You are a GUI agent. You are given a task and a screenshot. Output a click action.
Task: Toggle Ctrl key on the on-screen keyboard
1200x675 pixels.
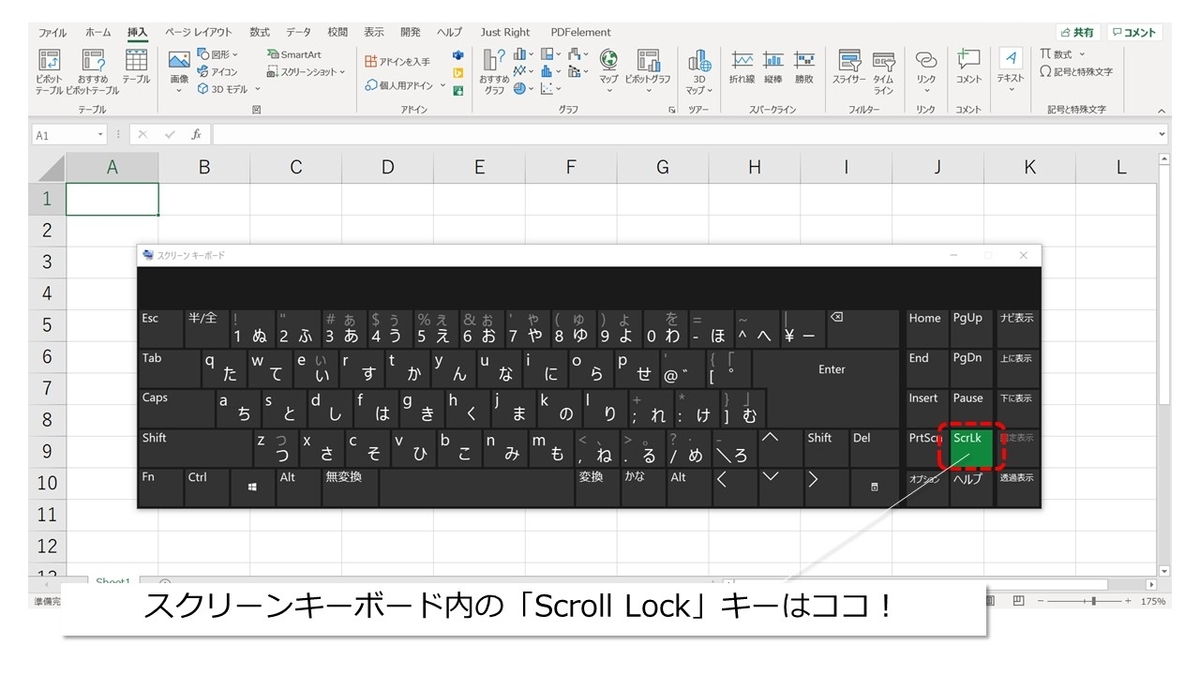(206, 488)
